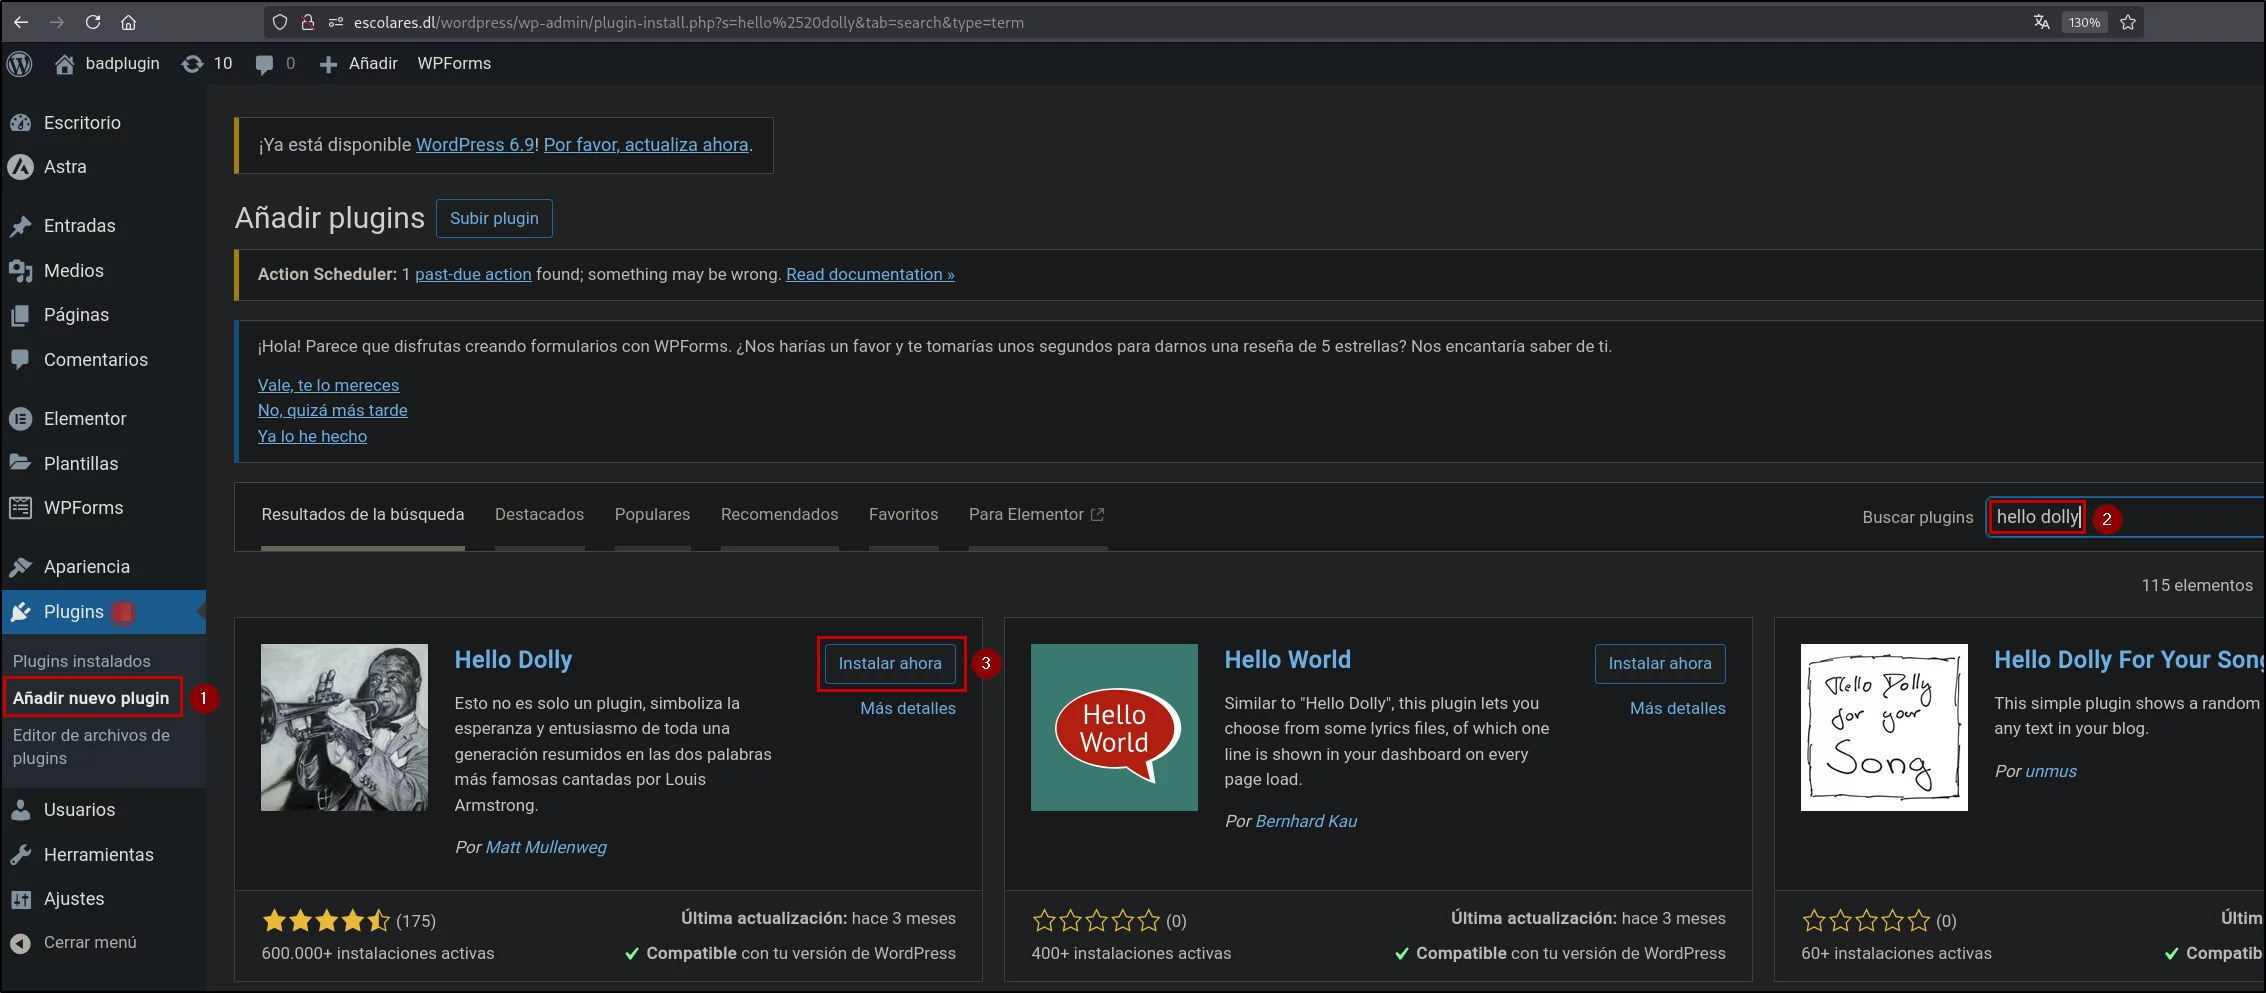Reload the page with browser refresh icon
The width and height of the screenshot is (2266, 993).
point(93,22)
